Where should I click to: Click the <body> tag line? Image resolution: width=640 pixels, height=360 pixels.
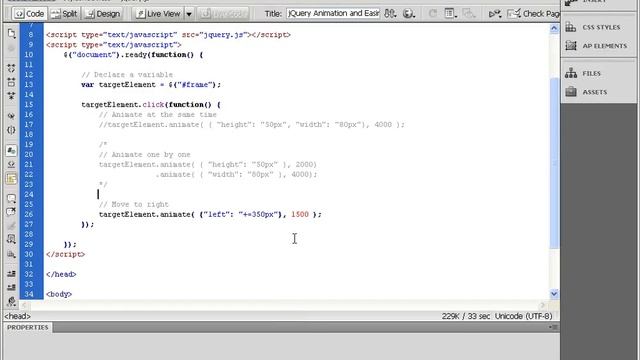tap(59, 294)
